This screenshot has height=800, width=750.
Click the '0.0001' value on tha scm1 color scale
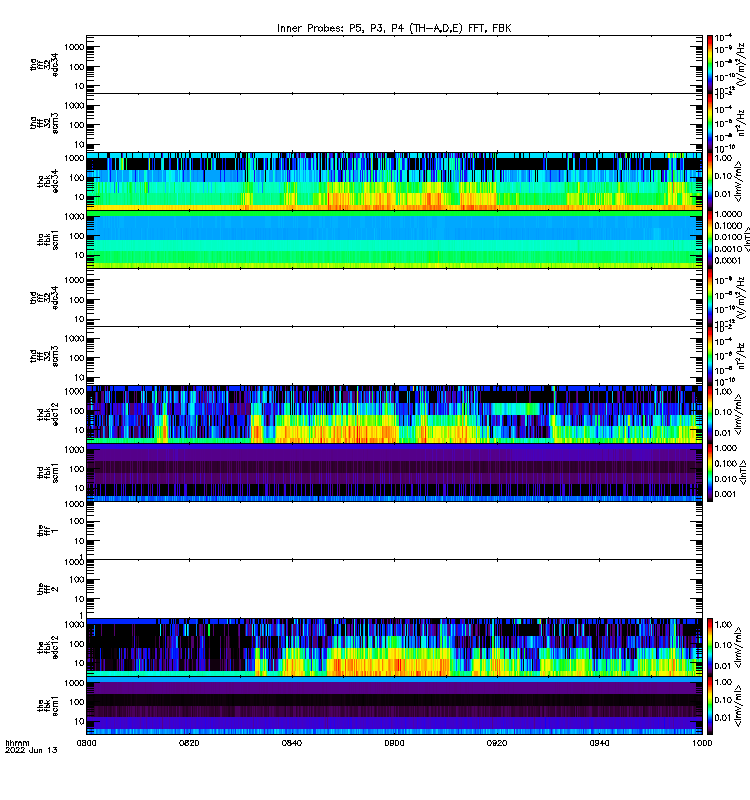click(x=728, y=261)
